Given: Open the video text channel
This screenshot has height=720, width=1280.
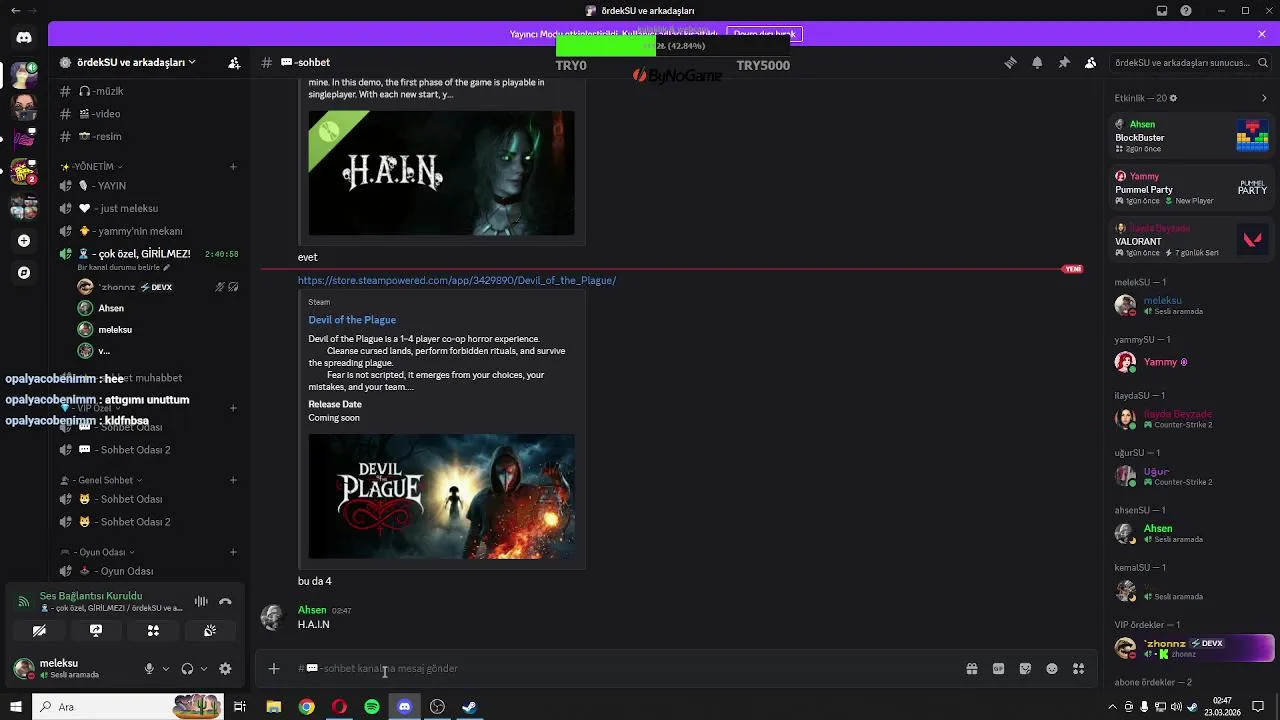Looking at the screenshot, I should 150,114.
